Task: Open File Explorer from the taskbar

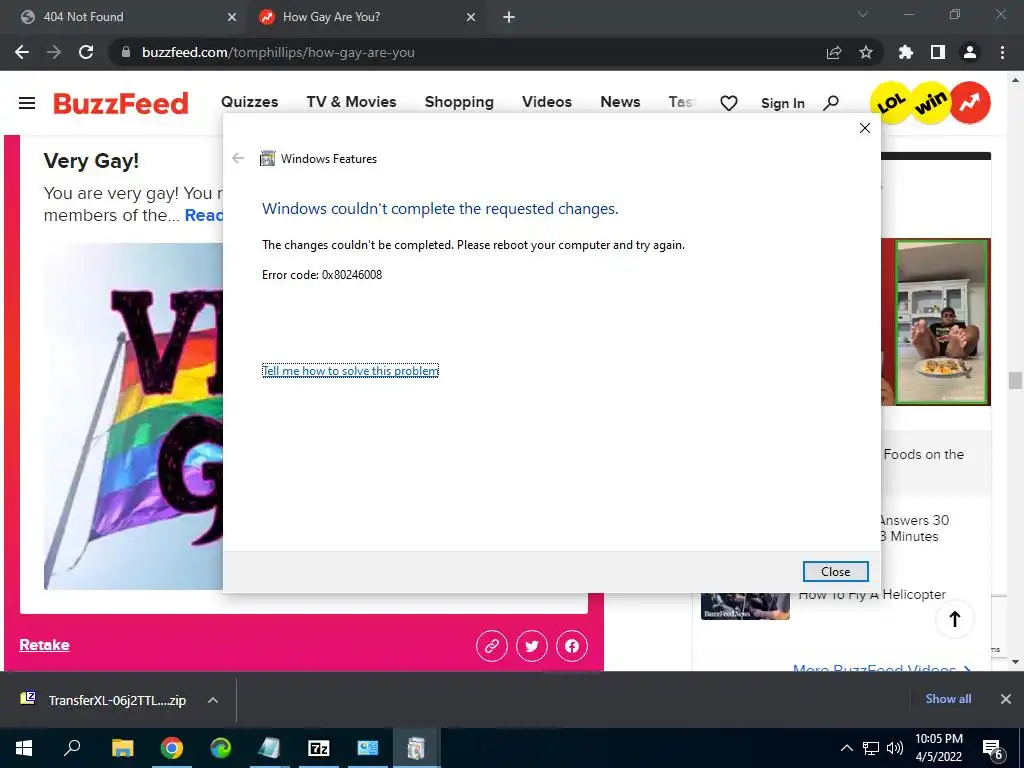Action: pyautogui.click(x=122, y=748)
